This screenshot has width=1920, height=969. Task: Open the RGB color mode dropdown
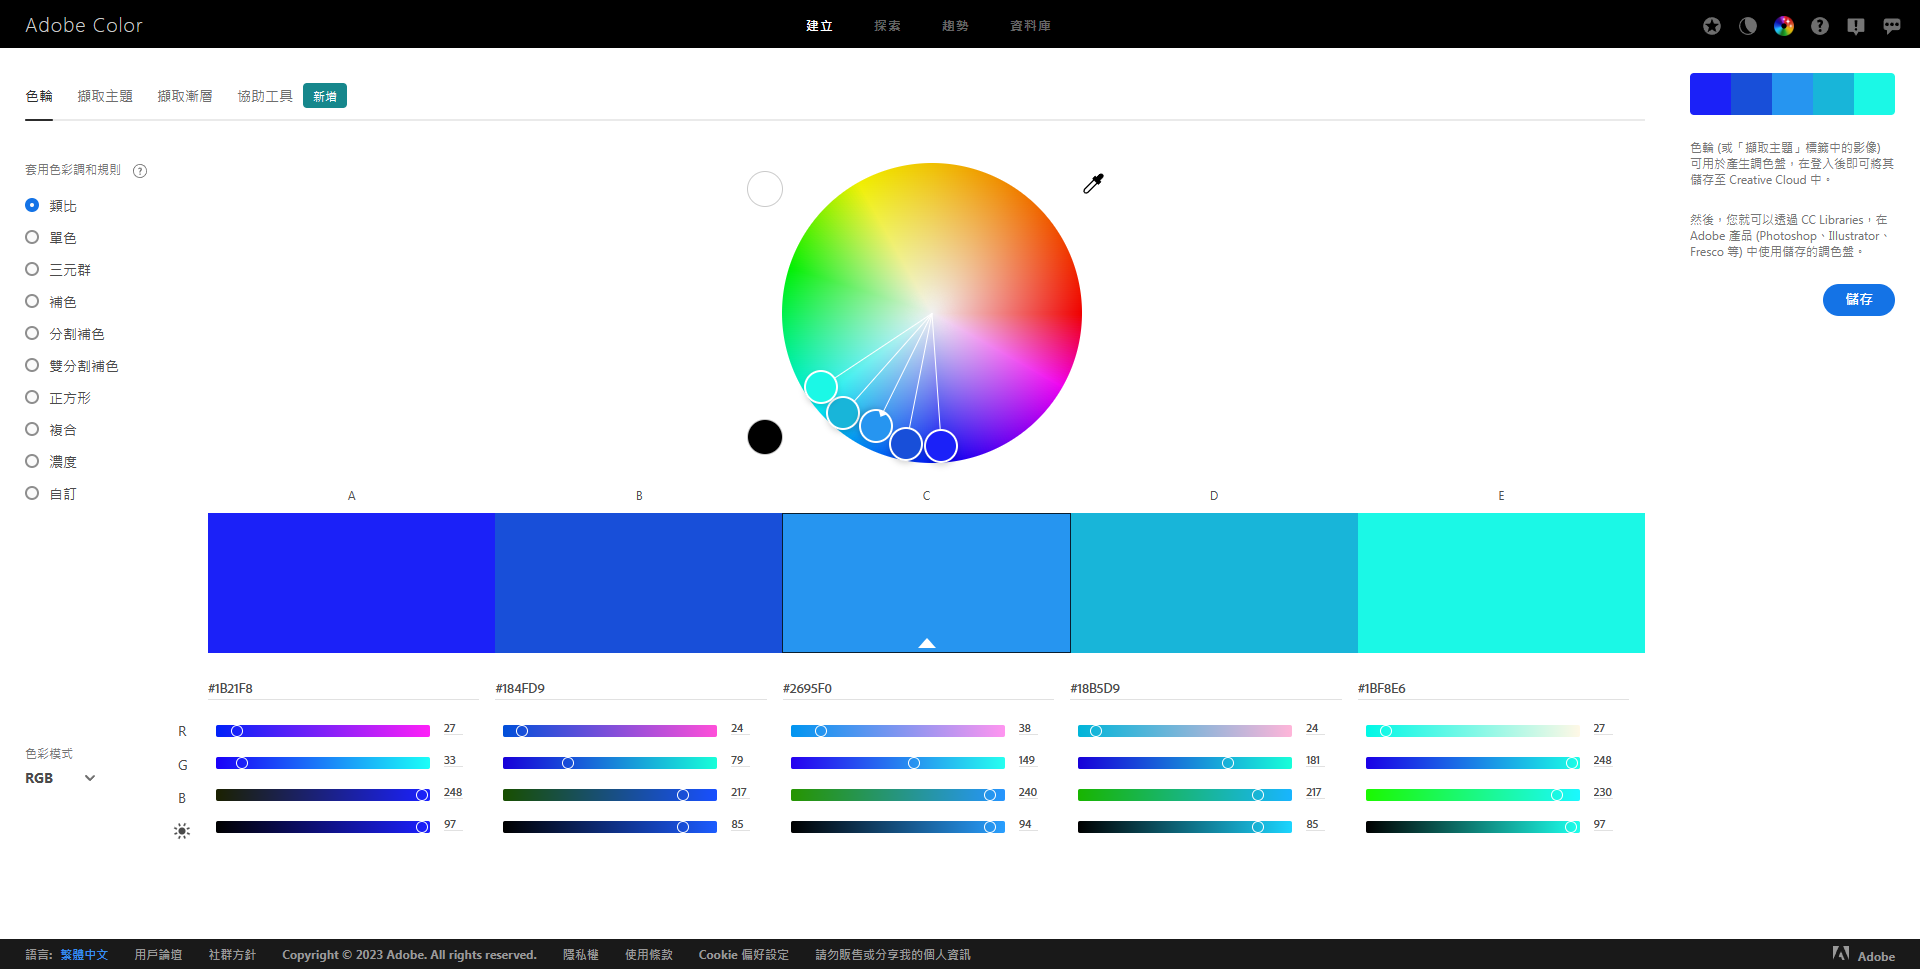(60, 778)
